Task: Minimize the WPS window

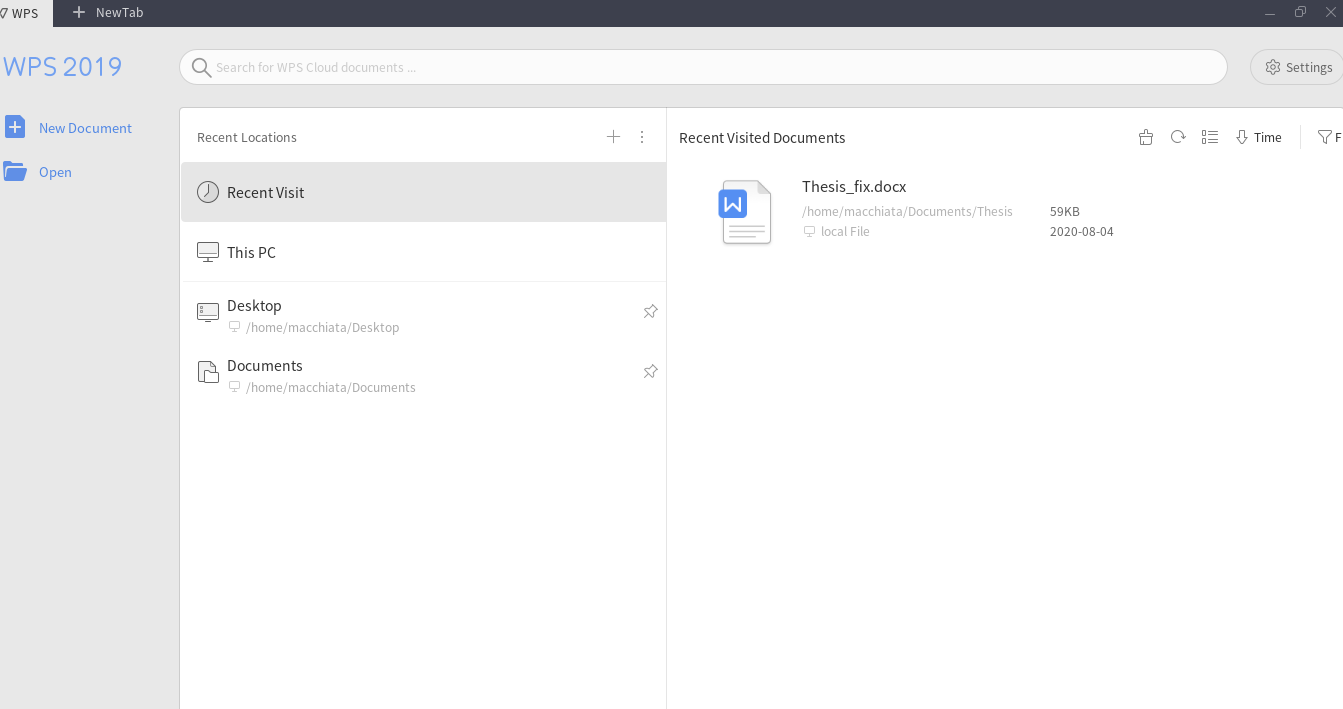Action: (x=1269, y=13)
